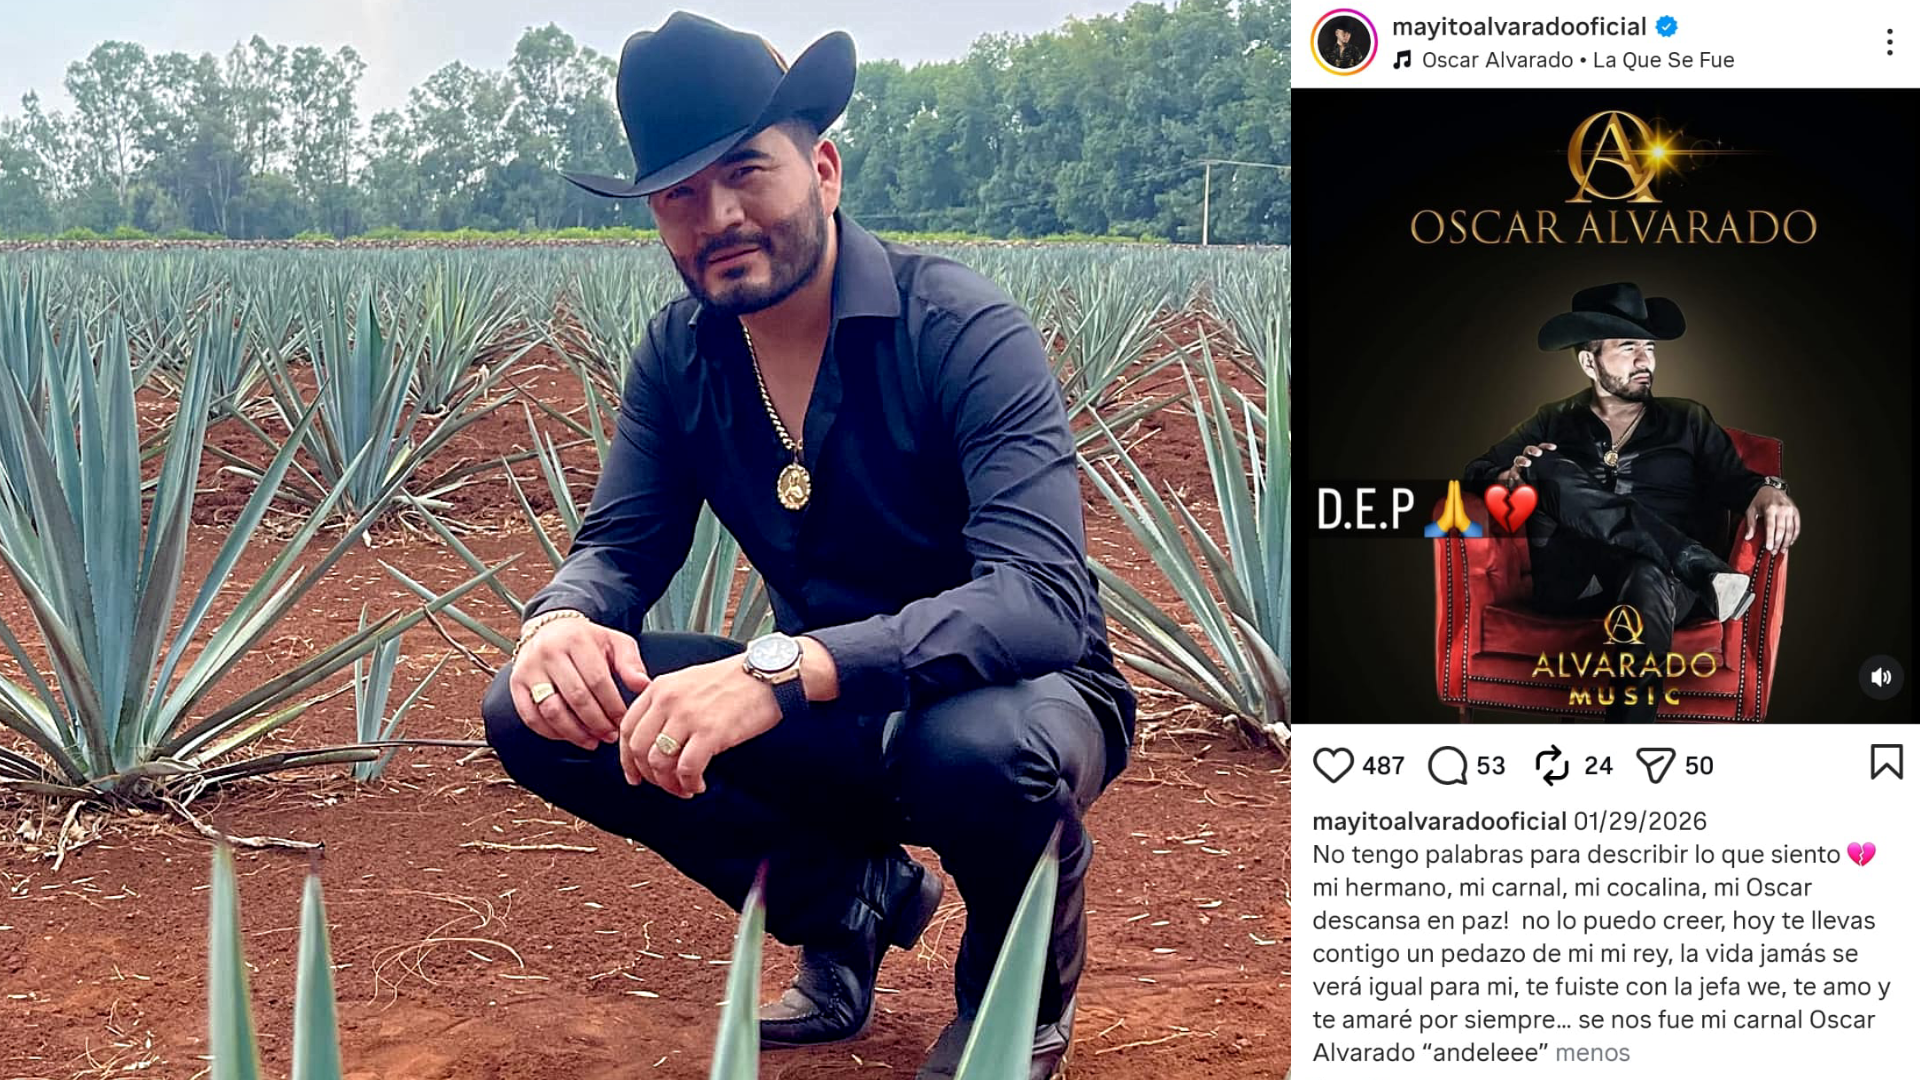View the 53 comments count
The height and width of the screenshot is (1080, 1920).
pos(1491,766)
